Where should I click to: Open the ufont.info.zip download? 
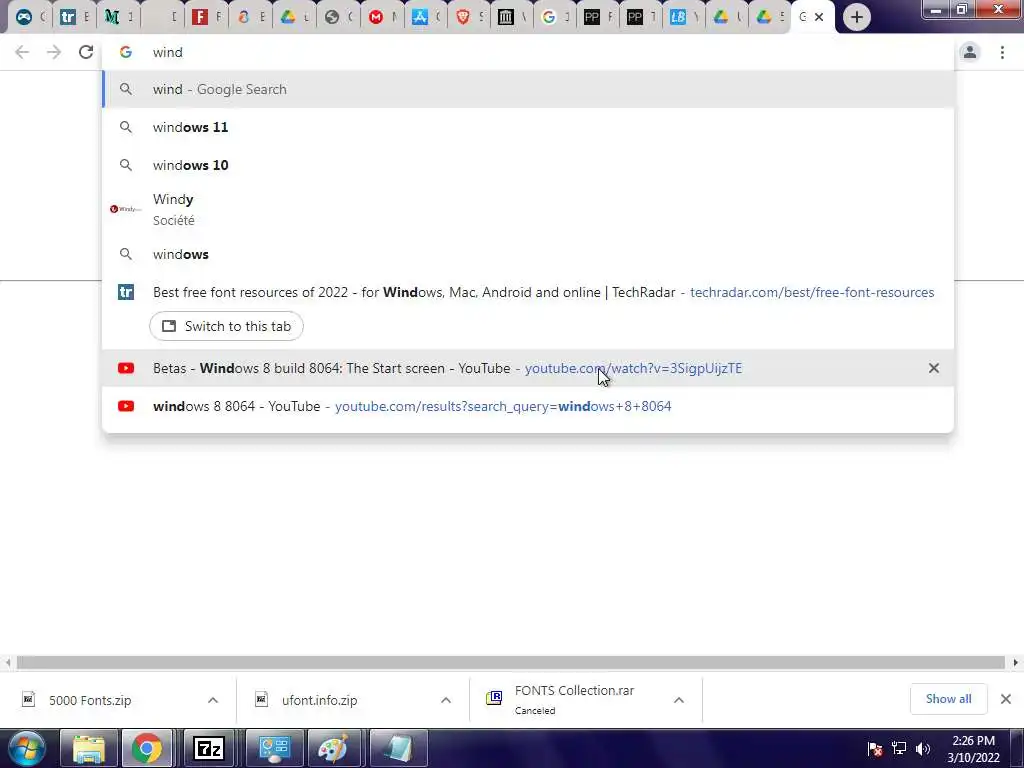click(x=319, y=700)
